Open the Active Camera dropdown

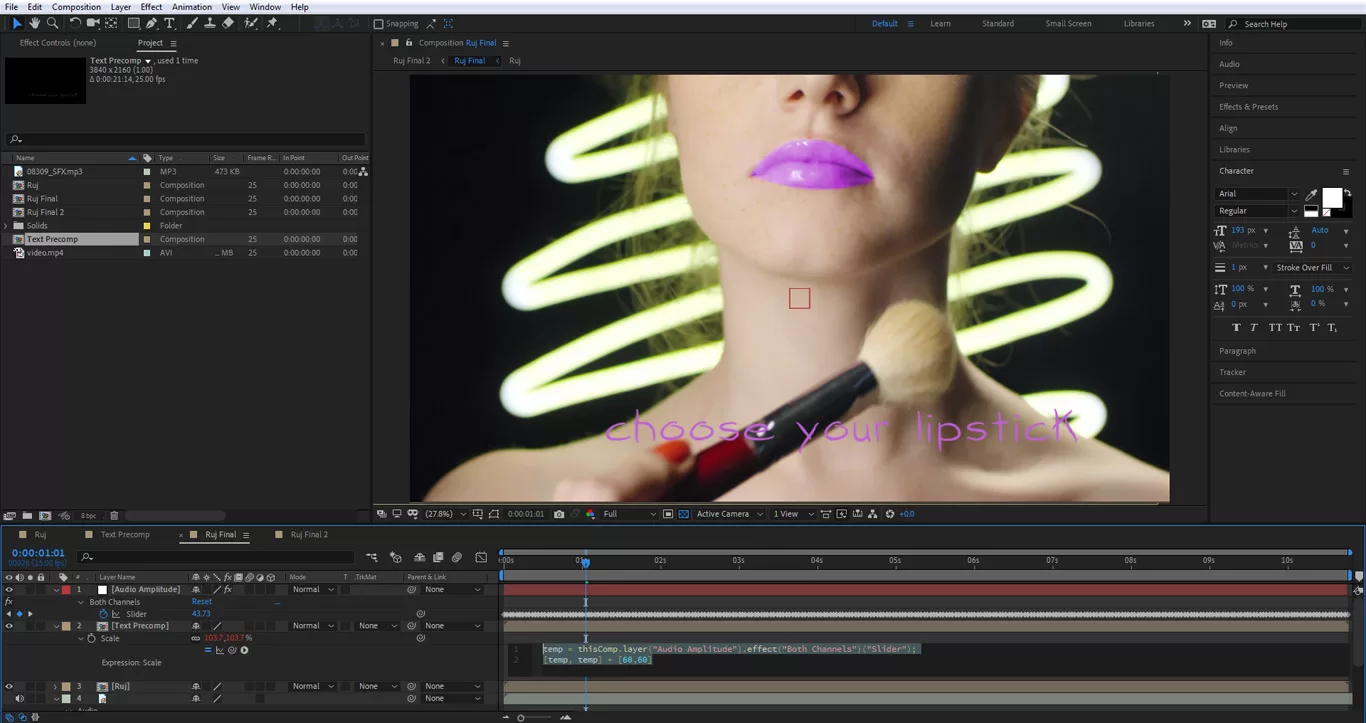click(728, 514)
